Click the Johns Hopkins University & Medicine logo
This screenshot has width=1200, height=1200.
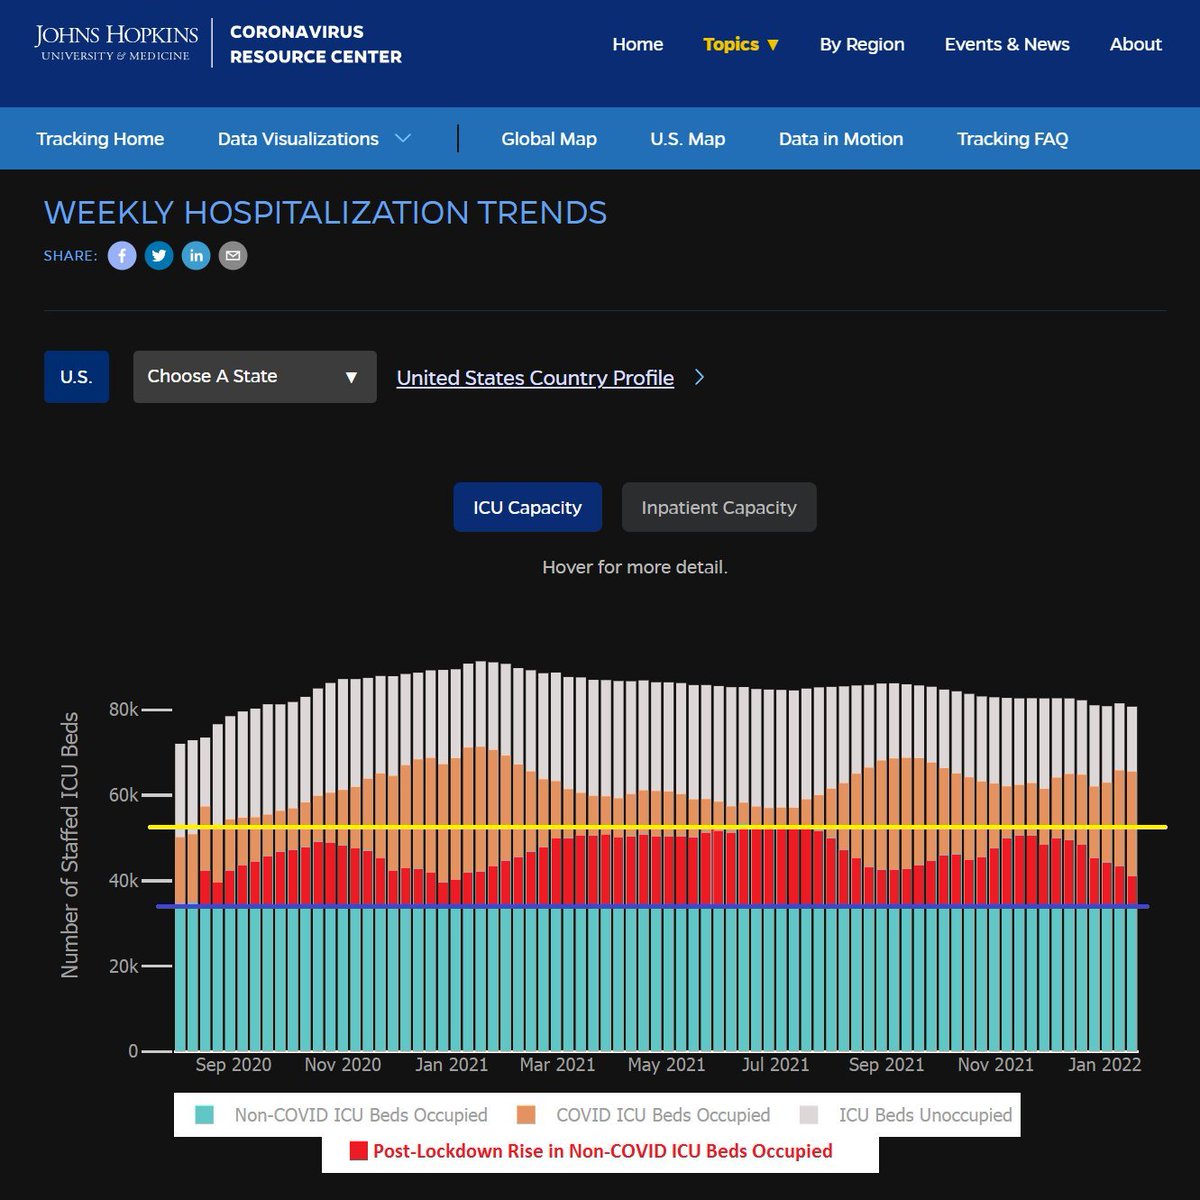116,42
